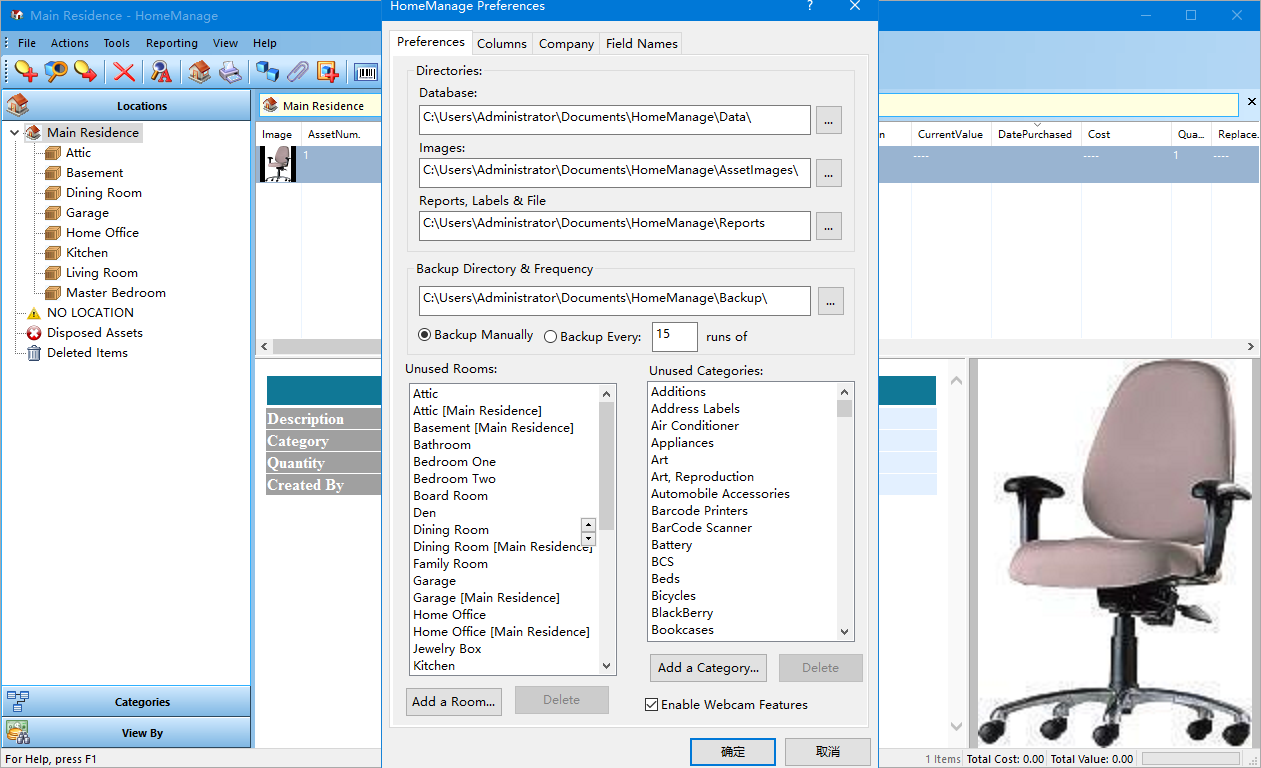Click the backup runs count field
The width and height of the screenshot is (1261, 768).
(x=675, y=336)
